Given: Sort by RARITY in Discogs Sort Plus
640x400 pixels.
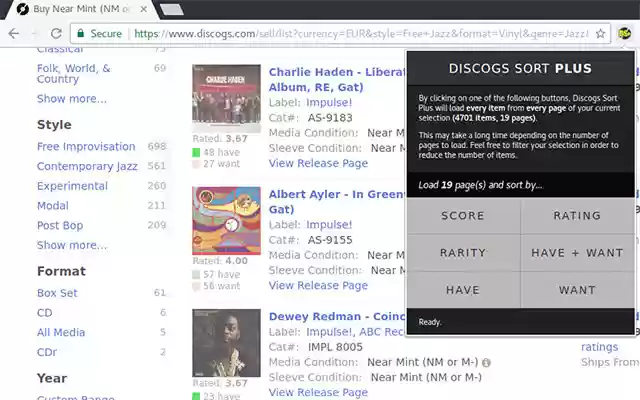Looking at the screenshot, I should [x=463, y=253].
